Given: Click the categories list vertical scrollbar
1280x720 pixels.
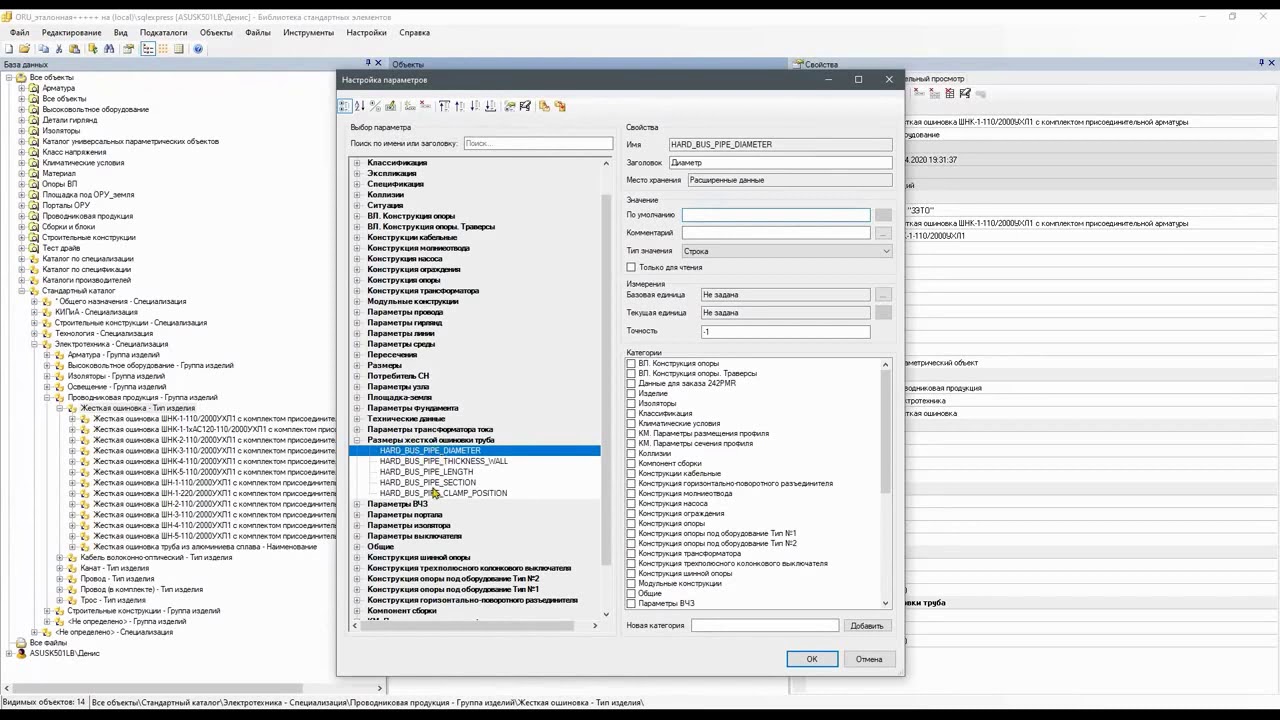Looking at the screenshot, I should click(886, 483).
